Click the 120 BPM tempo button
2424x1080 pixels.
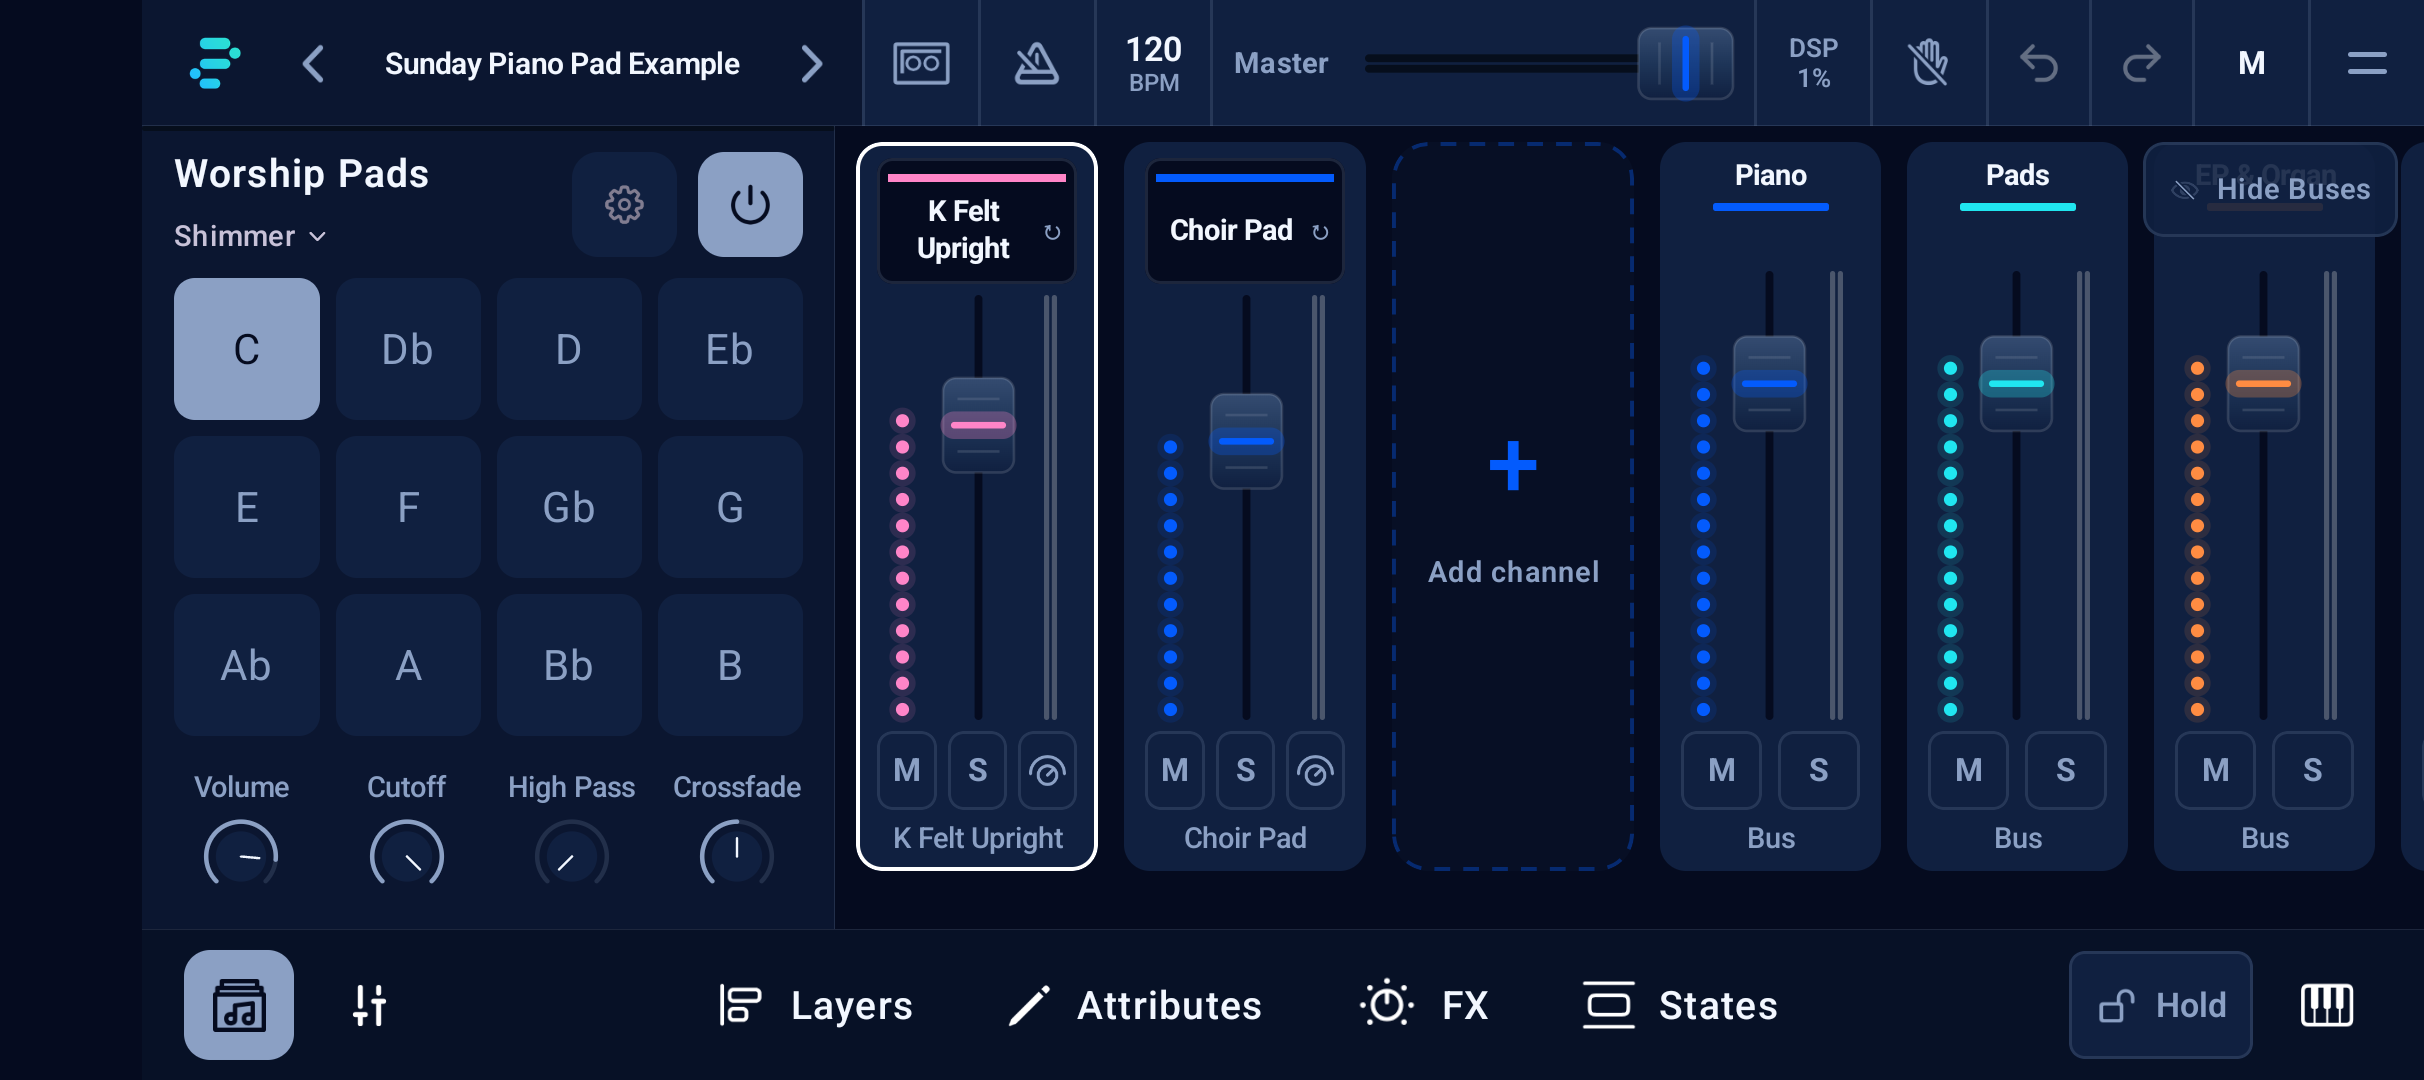tap(1154, 63)
